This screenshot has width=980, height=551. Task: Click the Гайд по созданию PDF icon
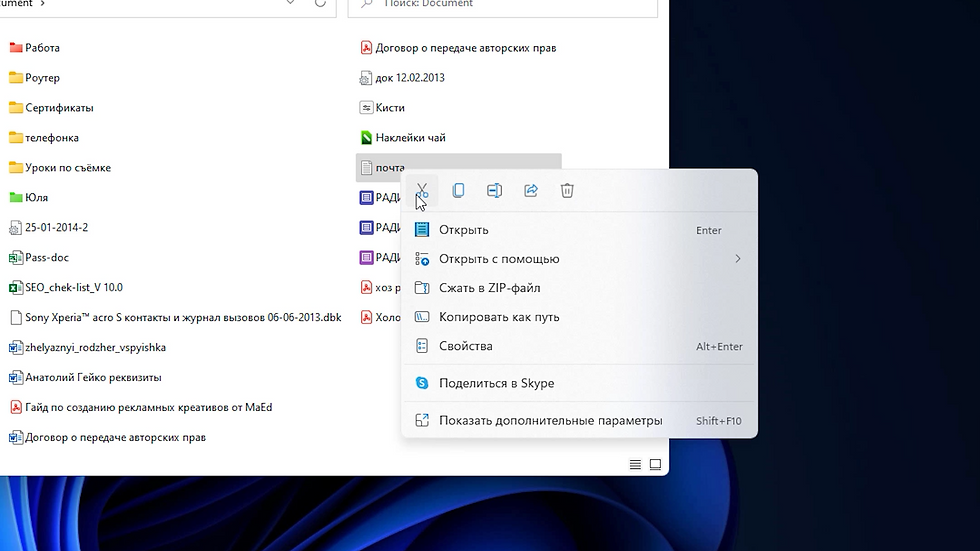16,407
